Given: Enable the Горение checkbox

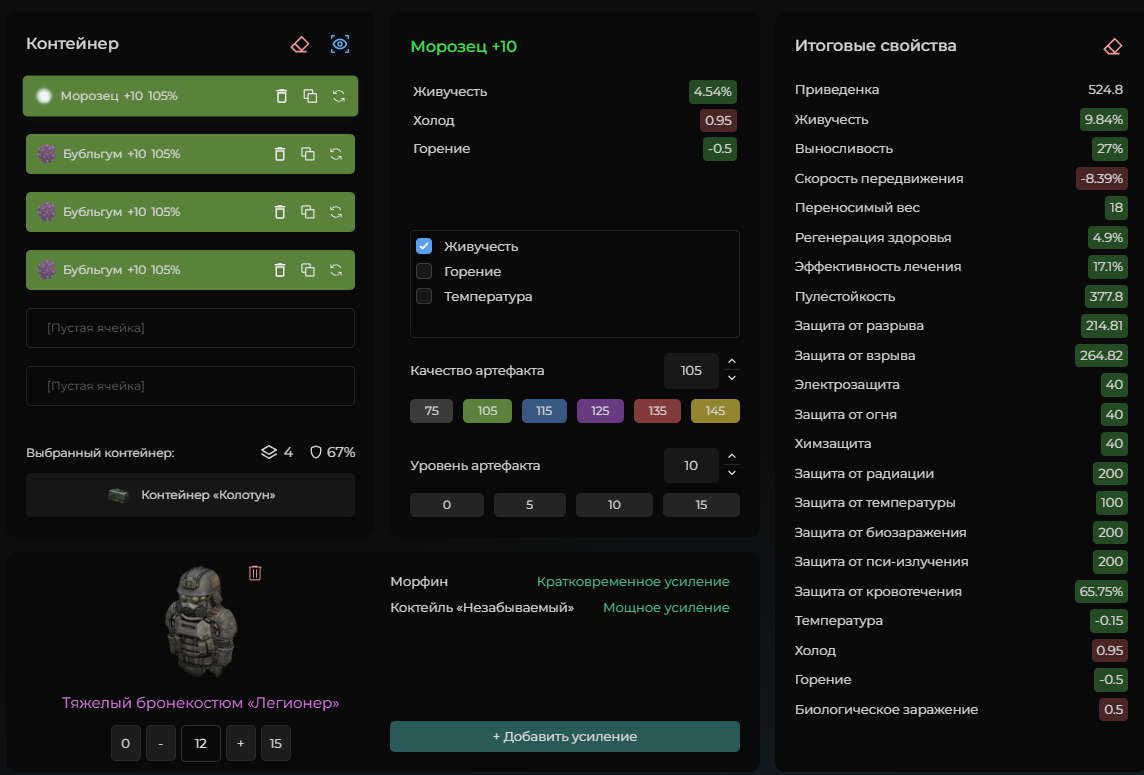Looking at the screenshot, I should pyautogui.click(x=424, y=271).
